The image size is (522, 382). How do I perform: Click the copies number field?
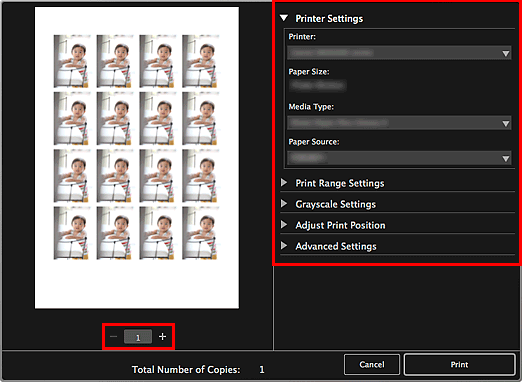[x=138, y=337]
